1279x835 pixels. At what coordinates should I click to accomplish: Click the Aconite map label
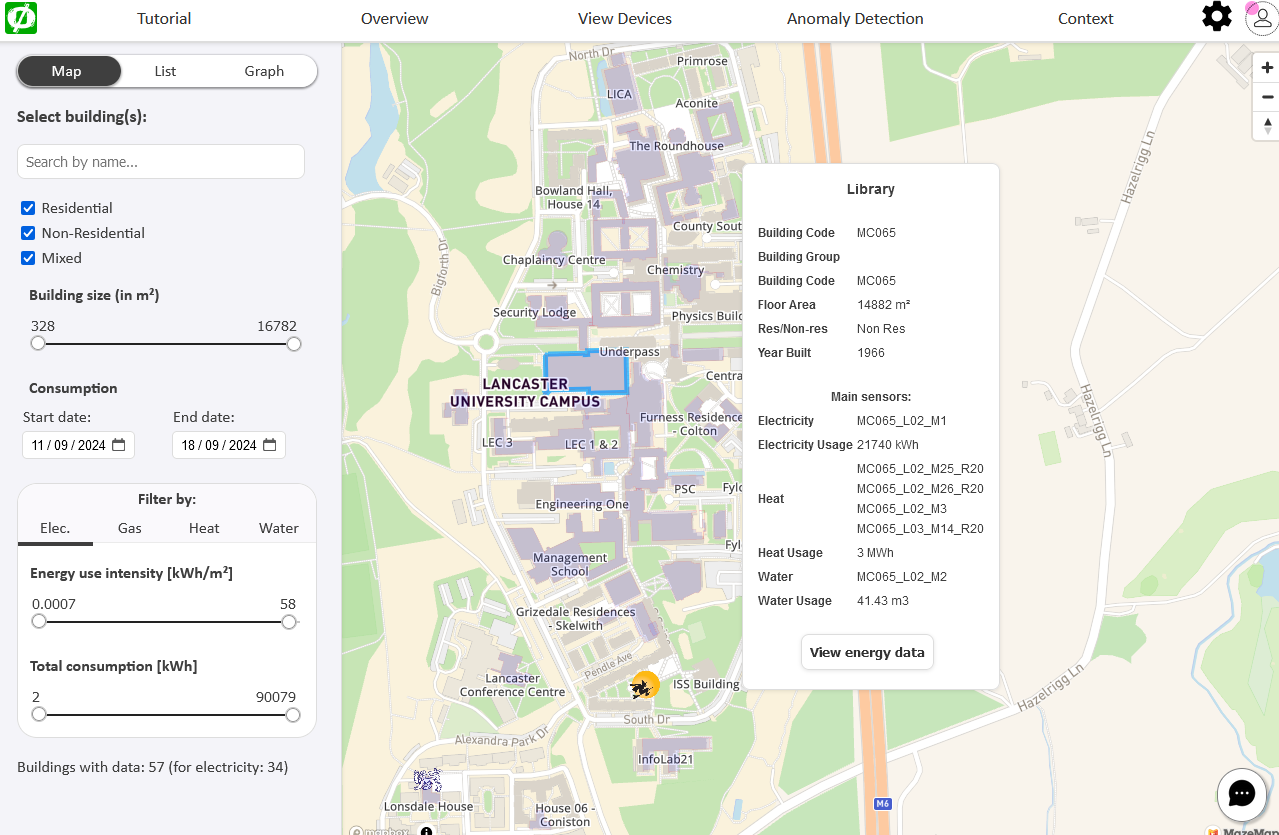697,103
